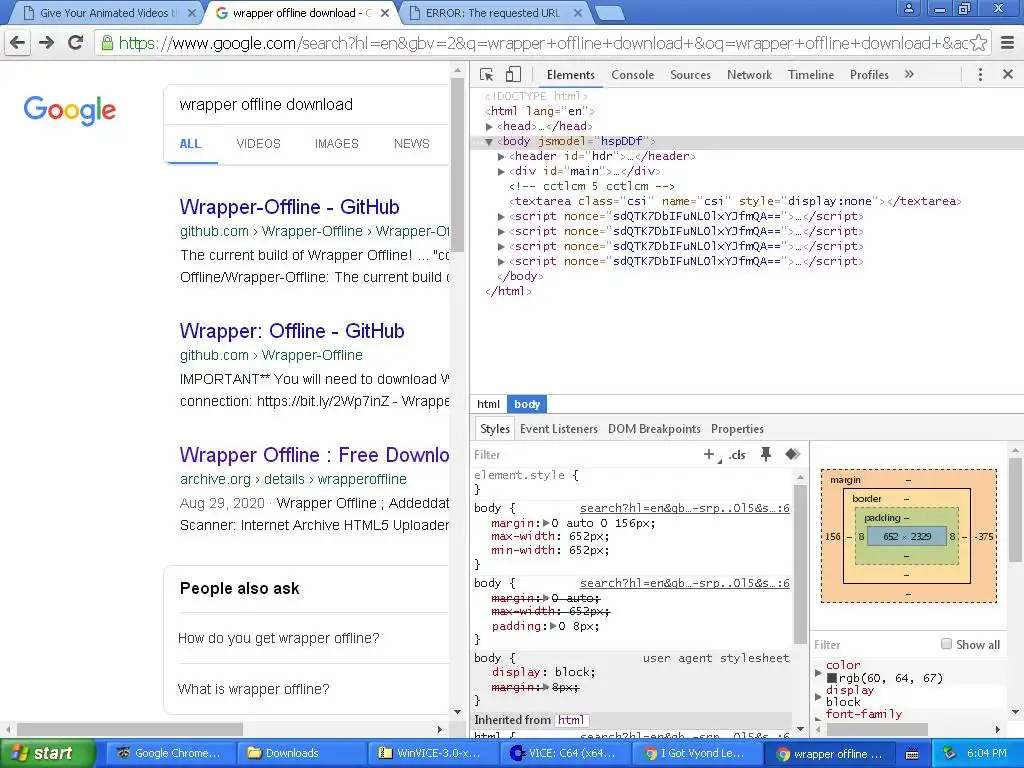Open first body rule stylesheet source link

pos(684,508)
